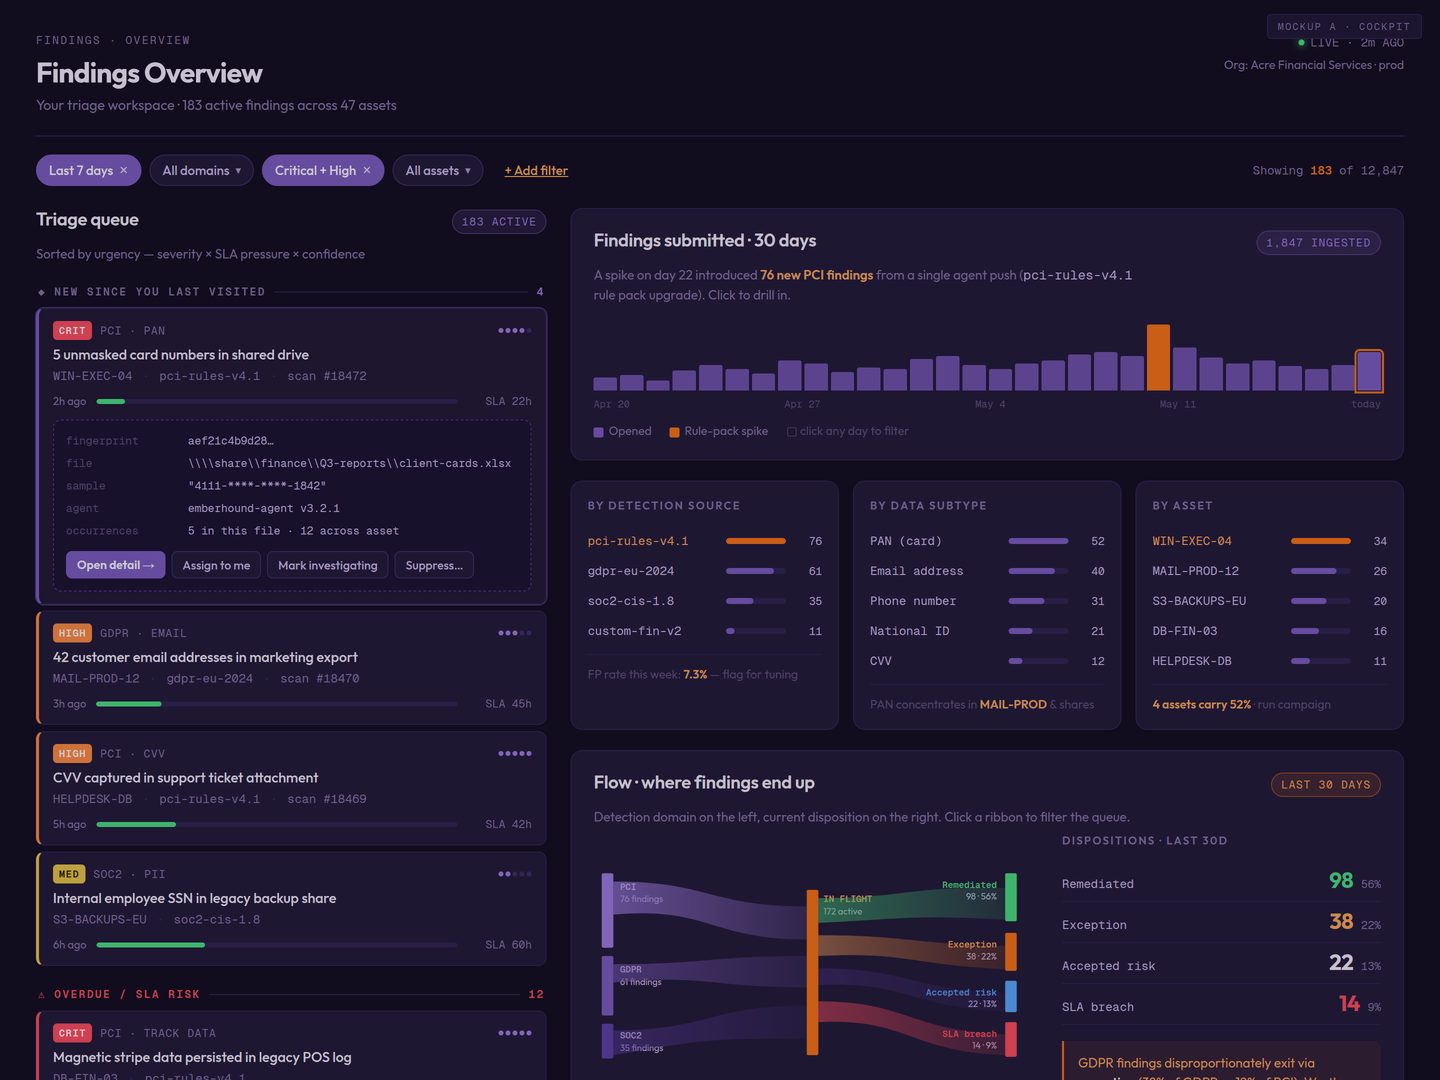1440x1080 pixels.
Task: Select the orange rule-pack spike bar
Action: (x=1158, y=357)
